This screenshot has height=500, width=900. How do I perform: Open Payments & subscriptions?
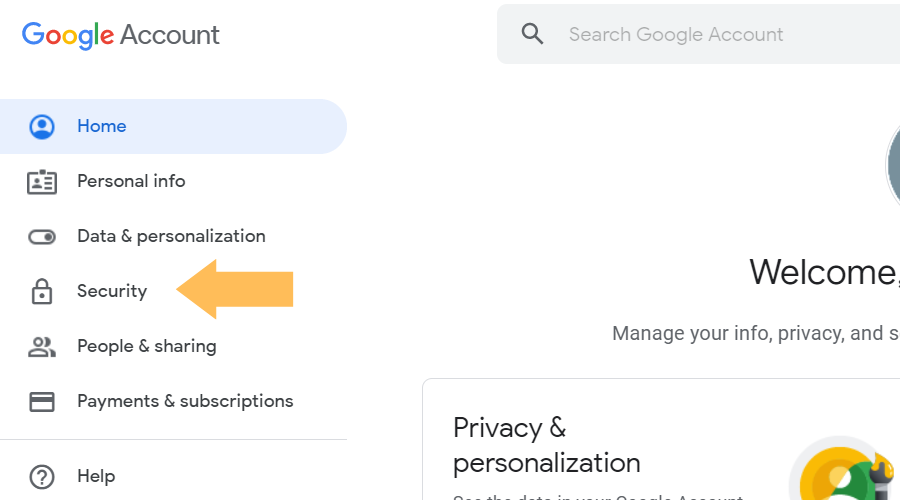(x=185, y=402)
